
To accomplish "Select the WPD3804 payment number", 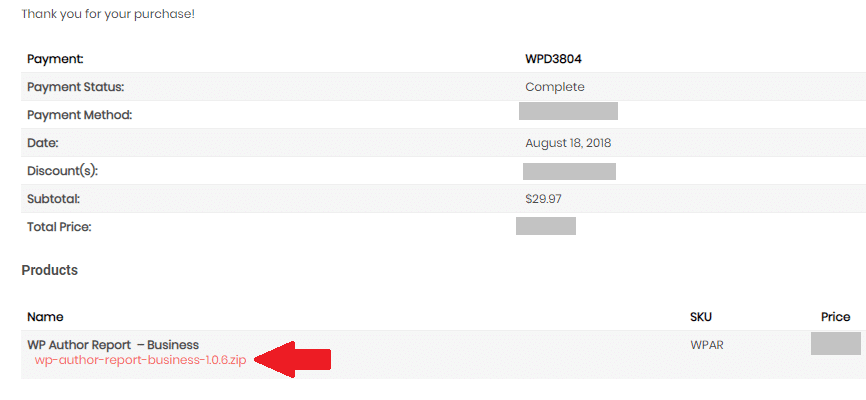I will coord(553,59).
